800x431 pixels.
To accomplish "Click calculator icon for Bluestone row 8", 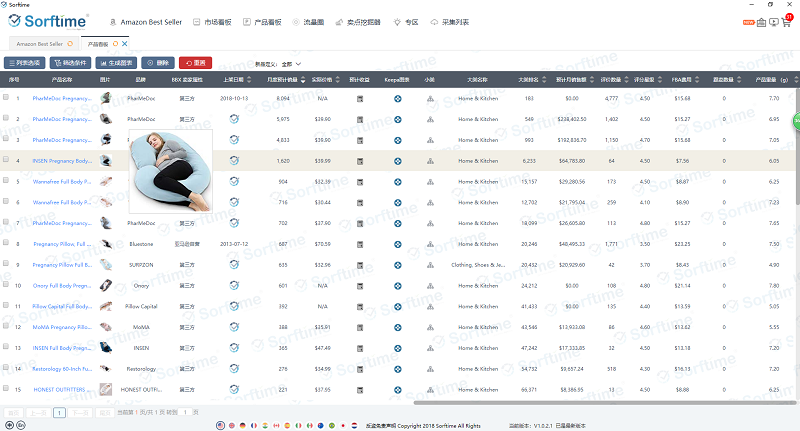I will point(360,244).
